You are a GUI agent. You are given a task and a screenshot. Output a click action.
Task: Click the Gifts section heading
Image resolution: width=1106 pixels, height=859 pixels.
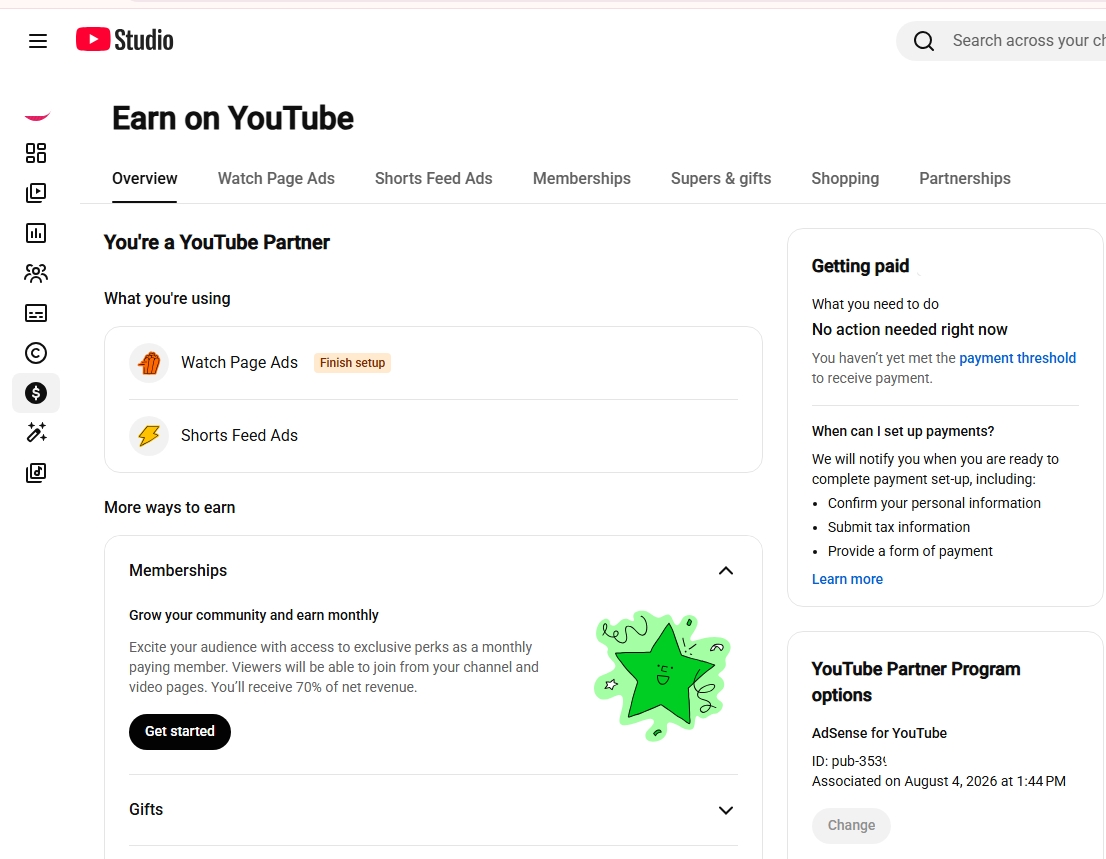click(146, 809)
